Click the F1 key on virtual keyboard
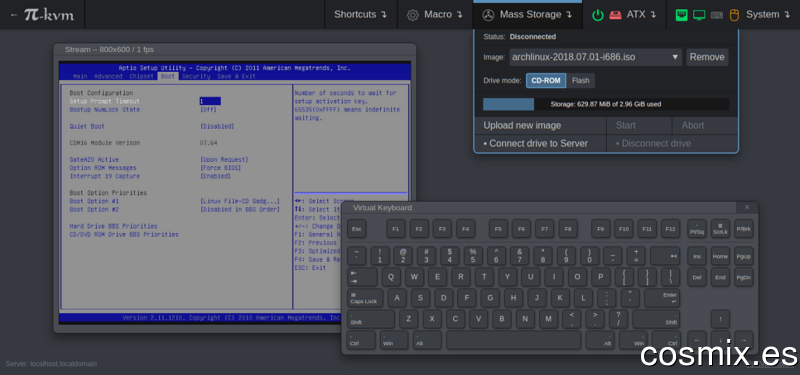This screenshot has width=800, height=375. [x=395, y=229]
